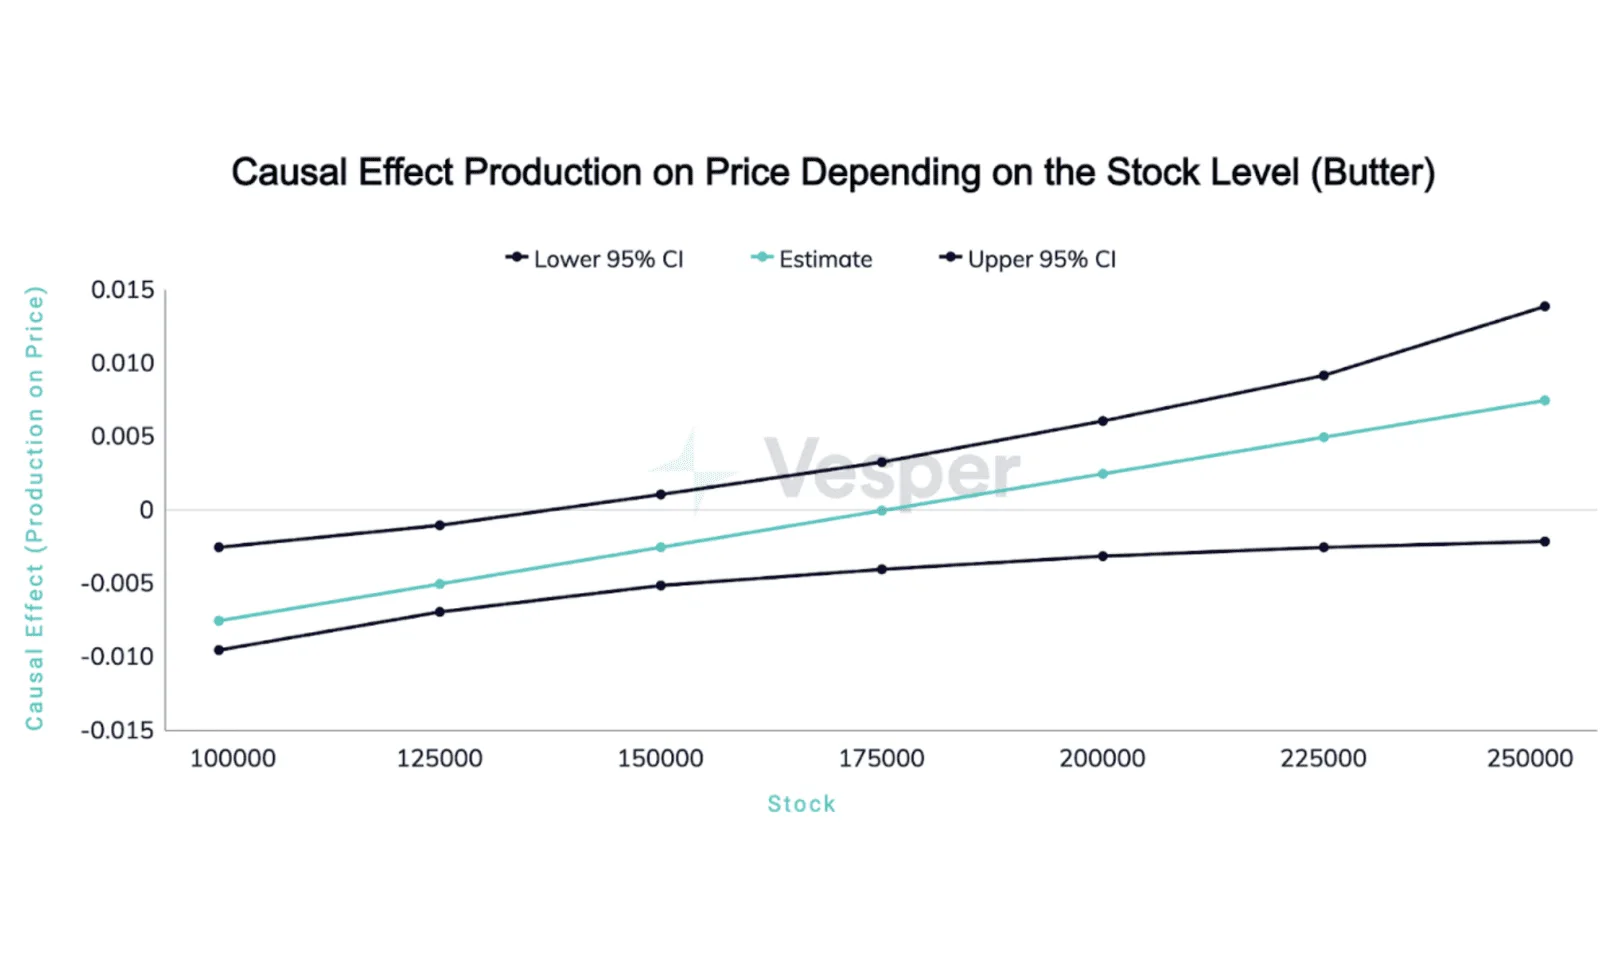Click the Stock x-axis title
This screenshot has width=1600, height=960.
pos(801,804)
